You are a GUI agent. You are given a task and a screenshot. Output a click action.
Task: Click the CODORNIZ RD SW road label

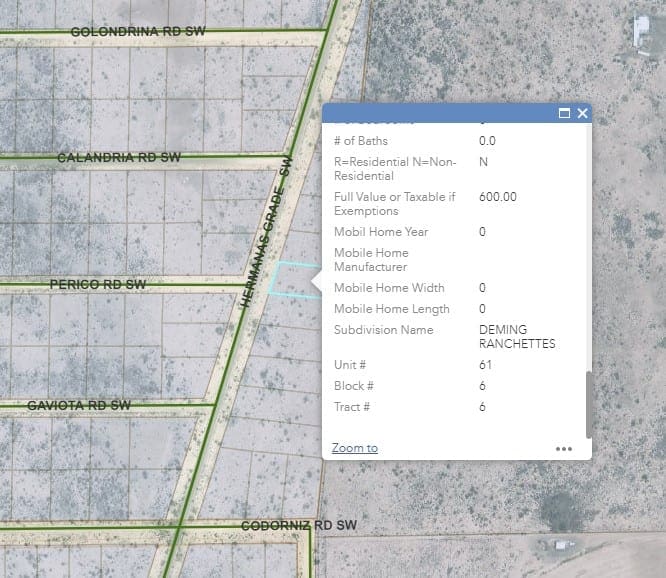pyautogui.click(x=299, y=525)
